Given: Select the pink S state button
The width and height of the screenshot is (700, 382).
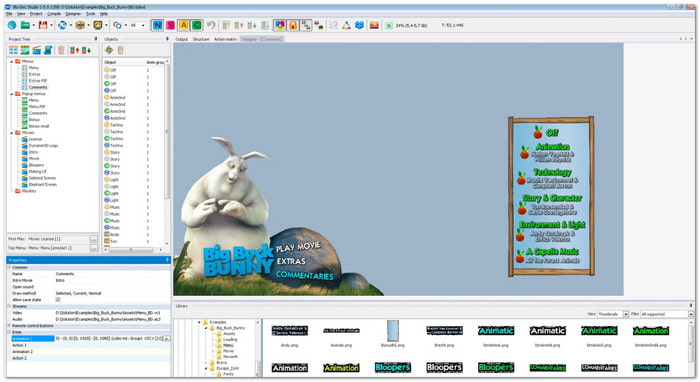Looking at the screenshot, I should click(x=170, y=25).
